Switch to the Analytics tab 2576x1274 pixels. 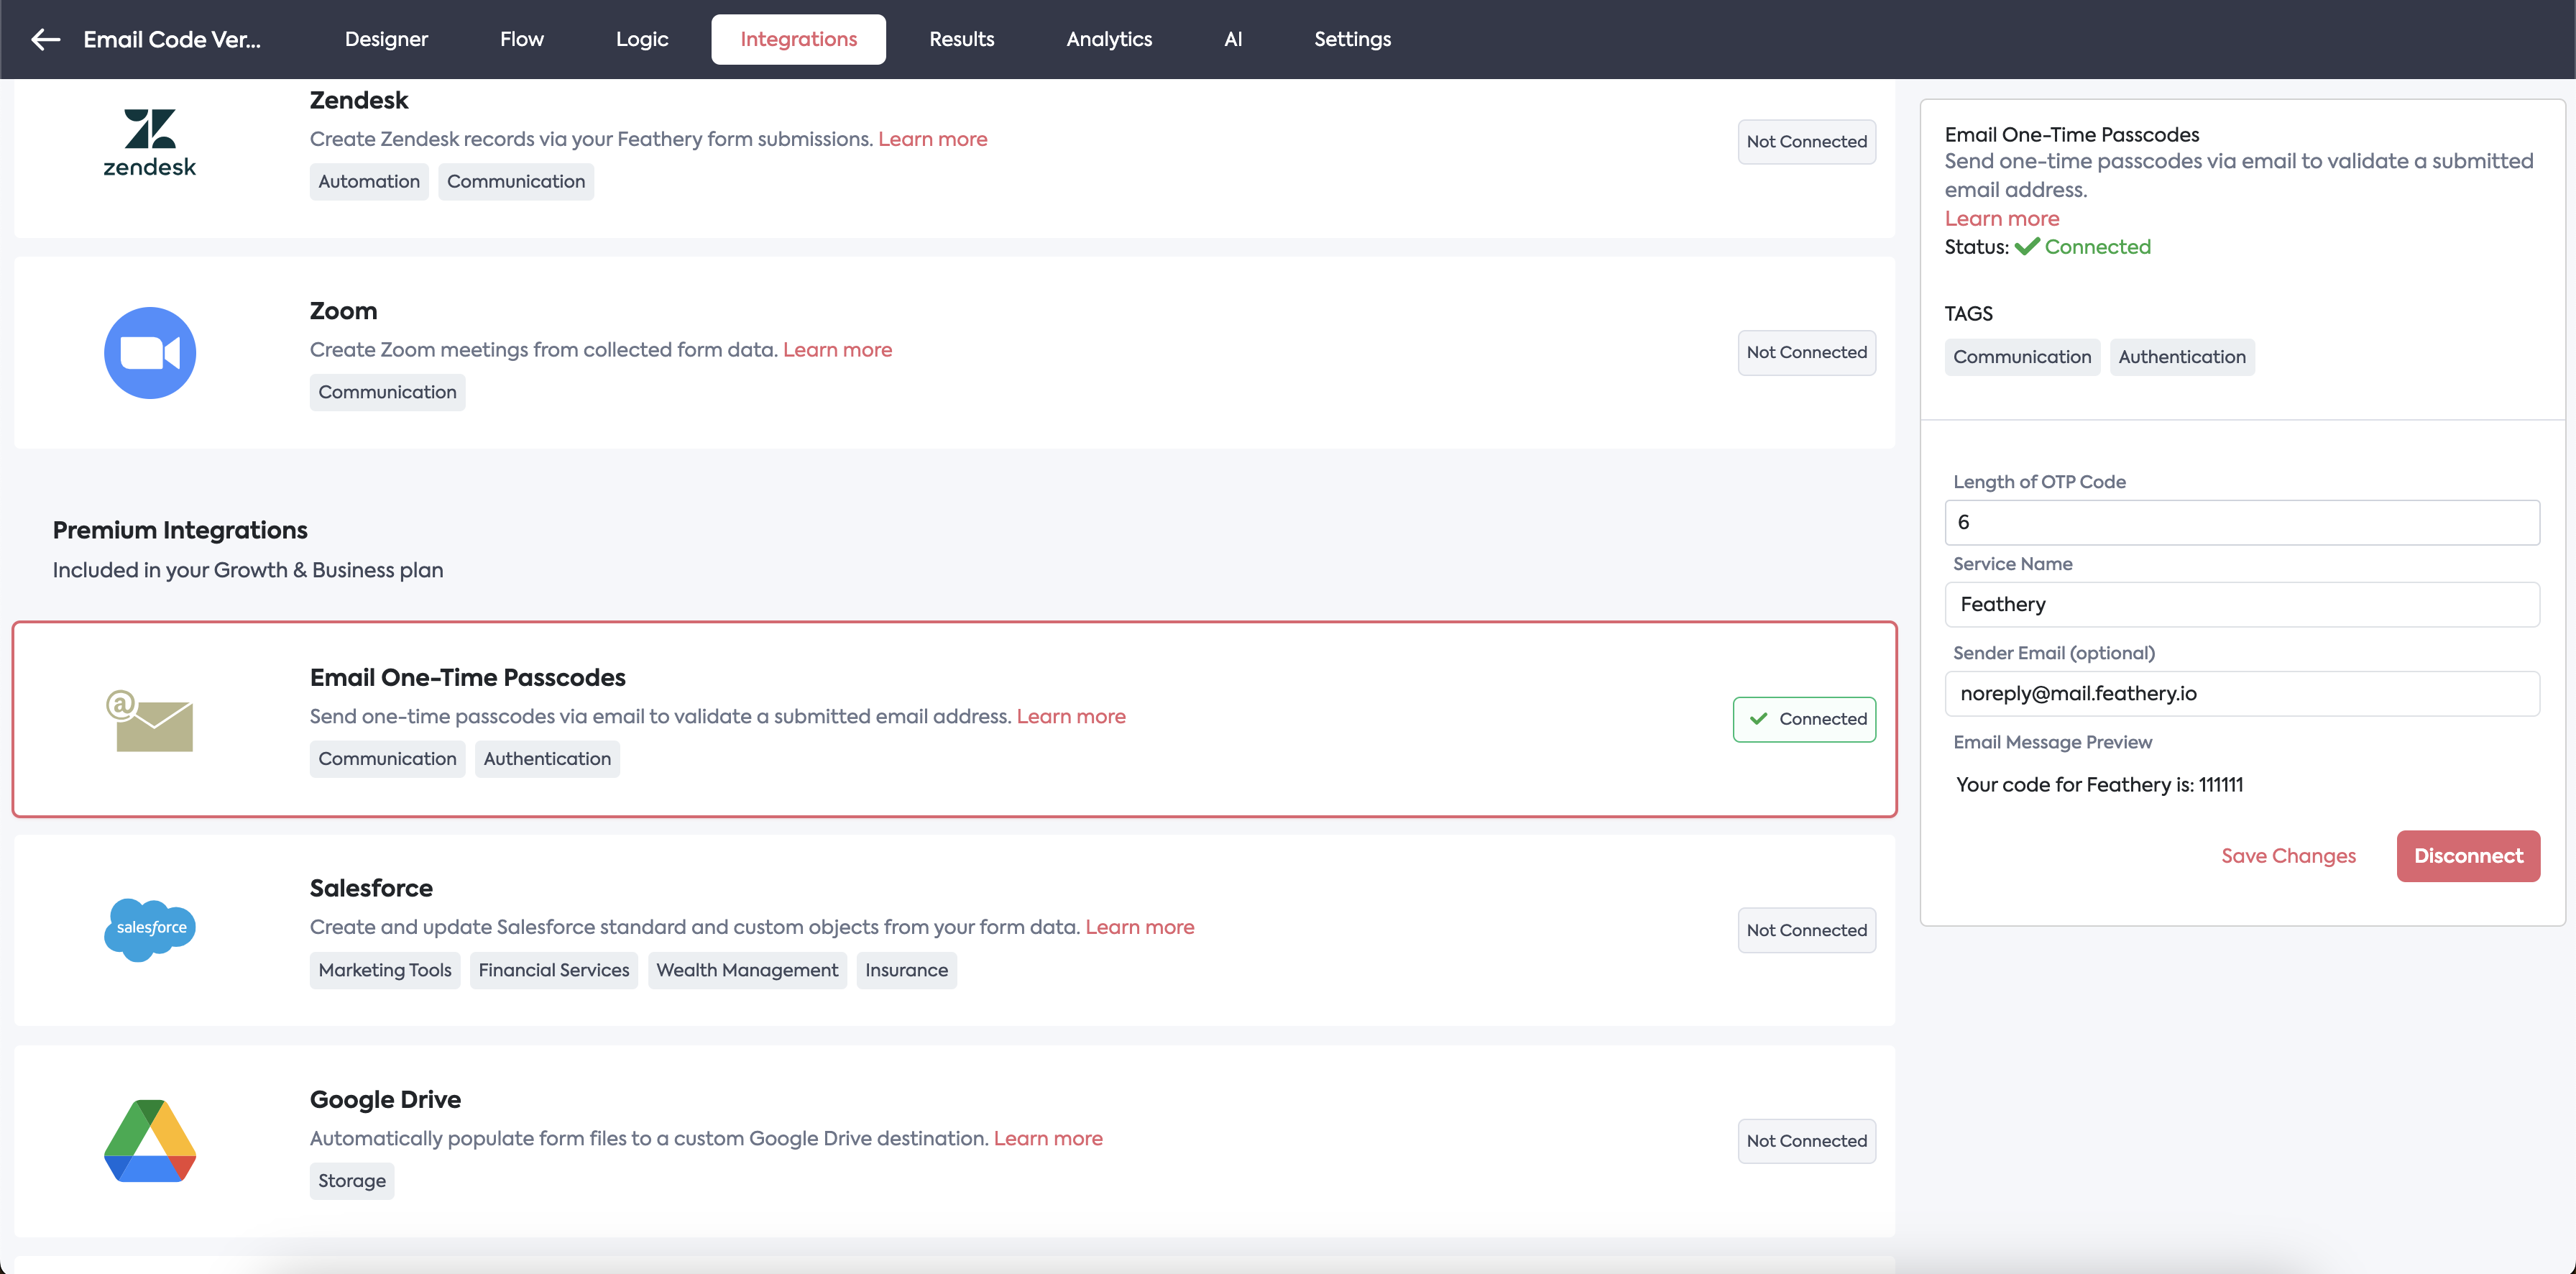(1109, 39)
